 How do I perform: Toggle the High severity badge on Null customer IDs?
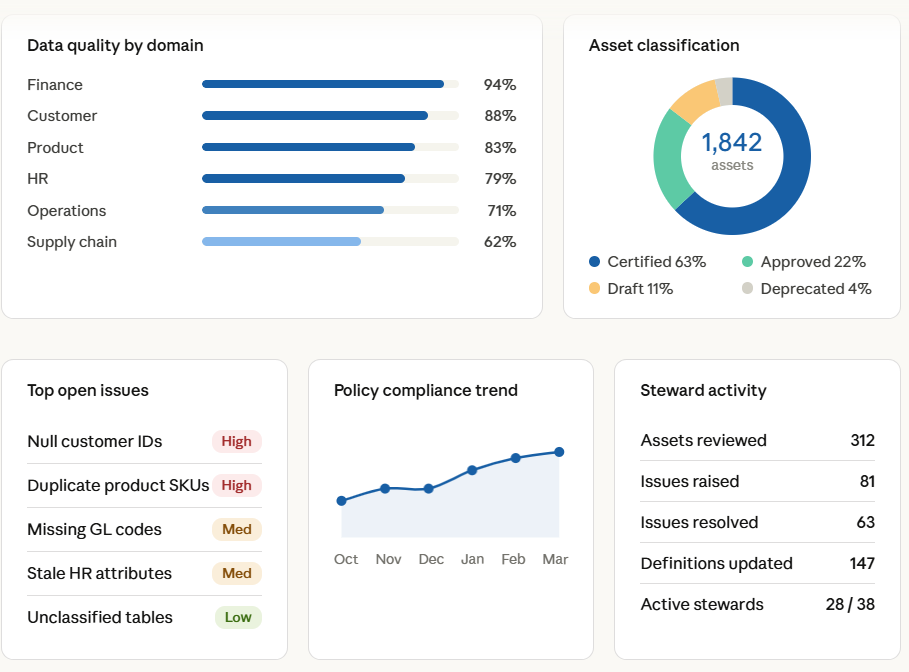pyautogui.click(x=237, y=441)
